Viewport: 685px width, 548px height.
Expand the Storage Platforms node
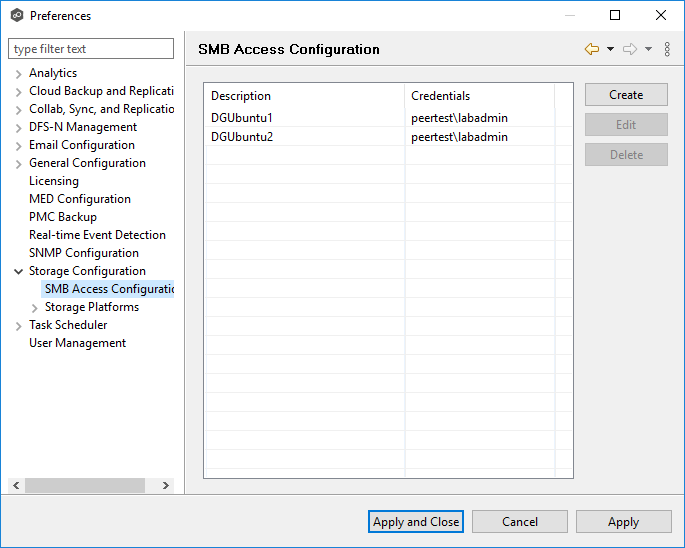[35, 307]
